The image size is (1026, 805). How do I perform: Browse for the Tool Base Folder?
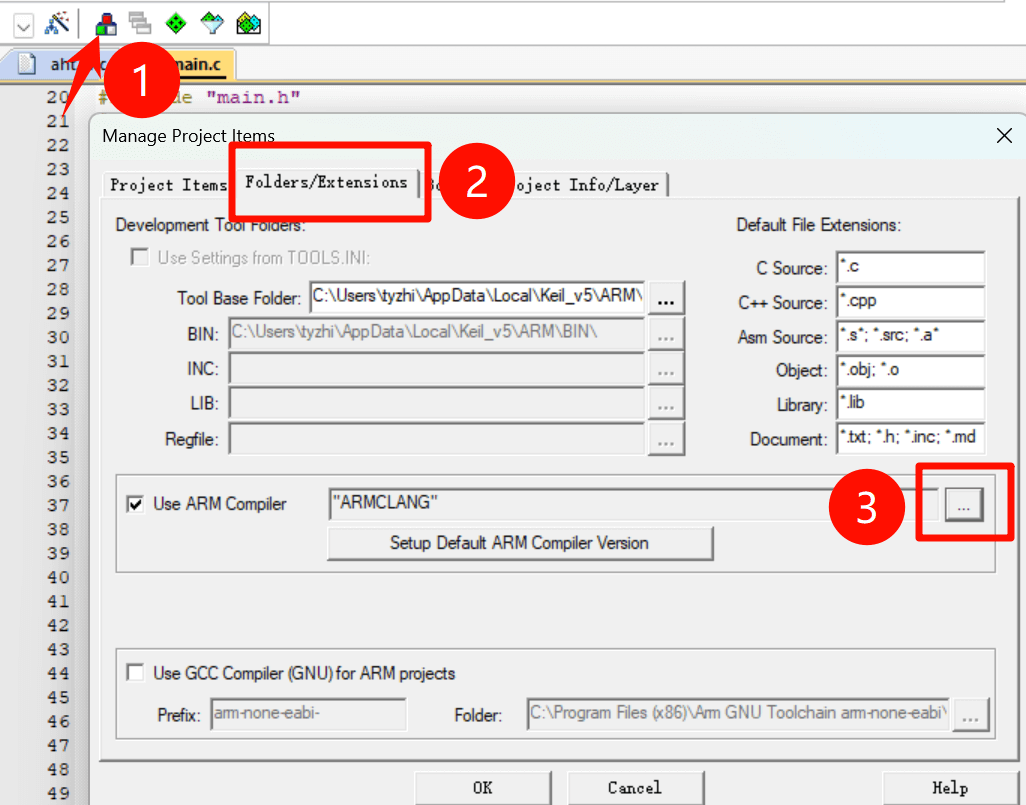tap(667, 298)
